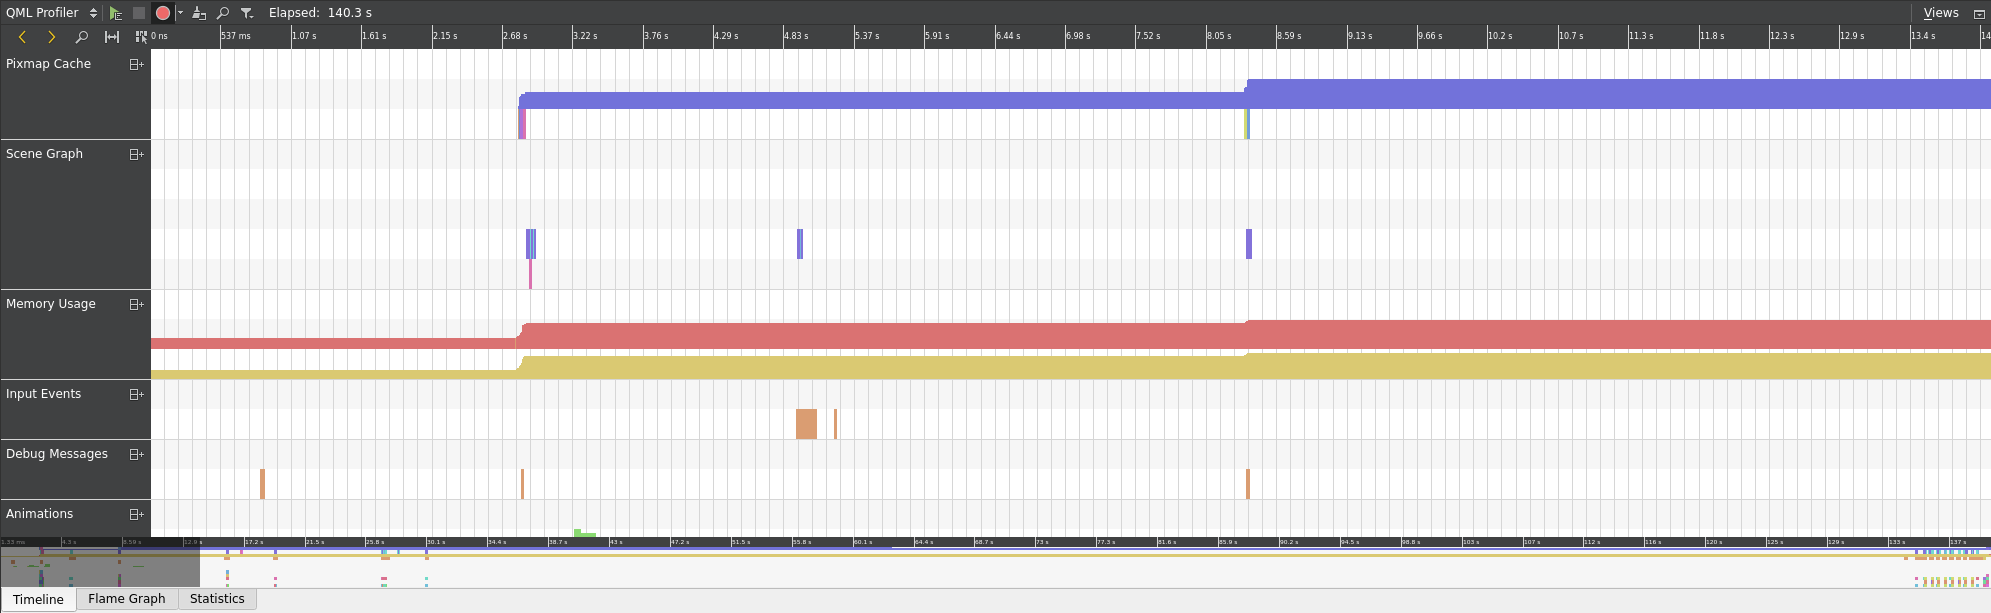Open the event filter funnel menu
This screenshot has width=1991, height=613.
(x=246, y=13)
